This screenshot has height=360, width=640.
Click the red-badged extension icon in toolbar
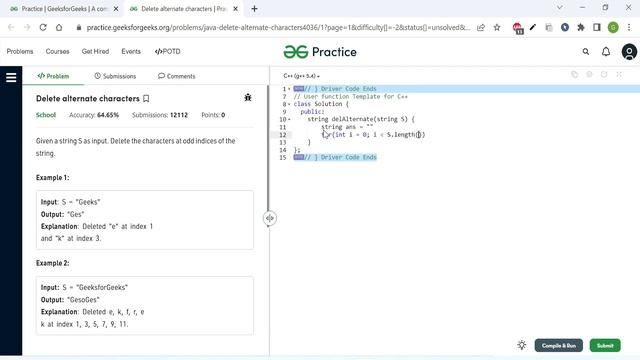click(518, 28)
